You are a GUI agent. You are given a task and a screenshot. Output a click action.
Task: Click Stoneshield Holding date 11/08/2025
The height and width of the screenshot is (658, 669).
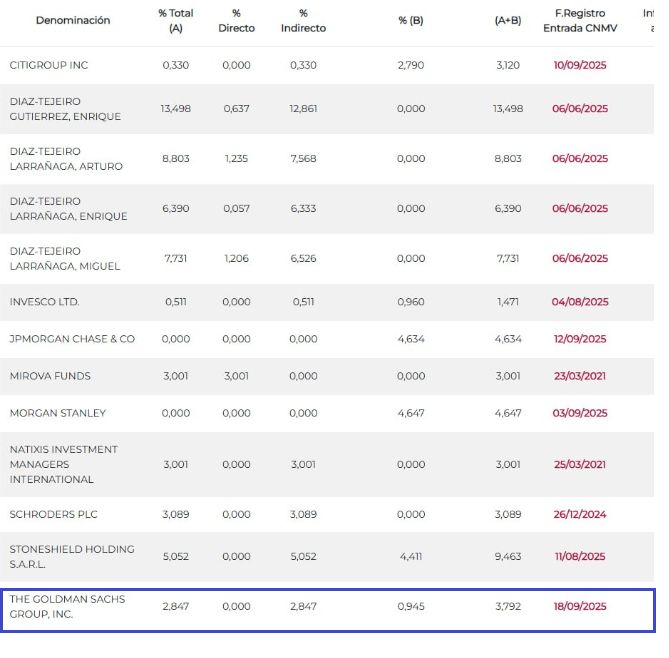coord(579,557)
